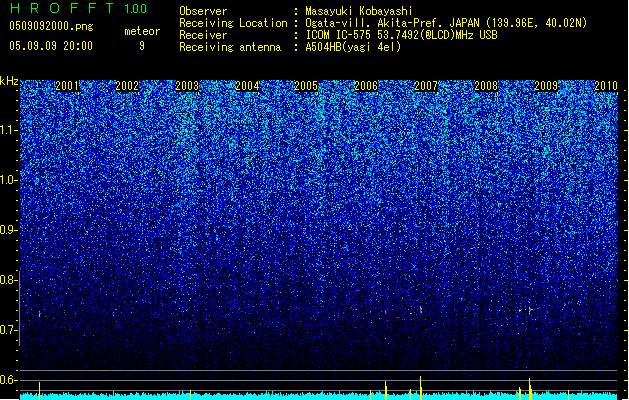
Task: Click the tall yellow signal spike after 2007
Action: click(x=420, y=386)
